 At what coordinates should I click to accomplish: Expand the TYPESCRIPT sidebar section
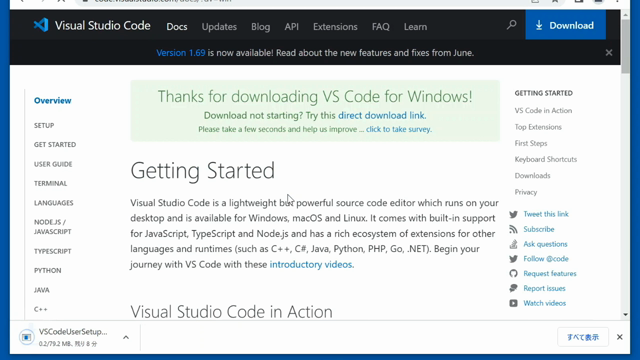point(52,251)
